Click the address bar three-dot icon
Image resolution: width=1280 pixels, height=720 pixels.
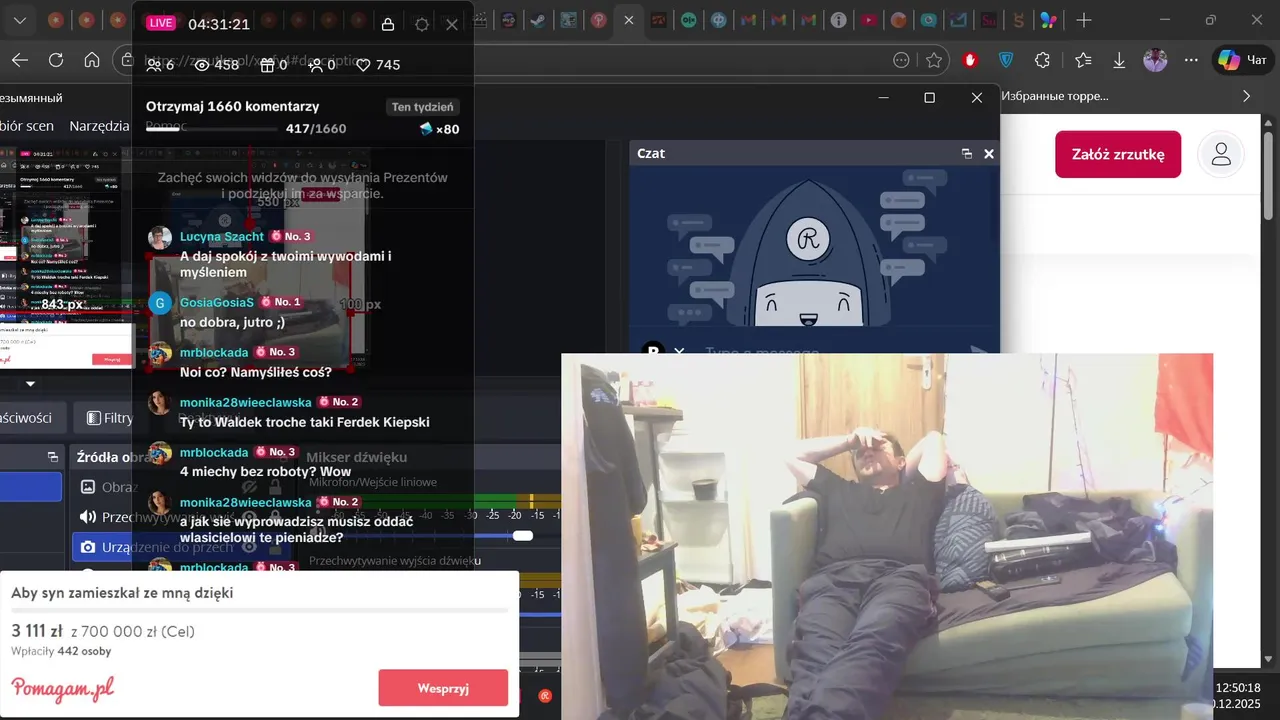coord(901,60)
